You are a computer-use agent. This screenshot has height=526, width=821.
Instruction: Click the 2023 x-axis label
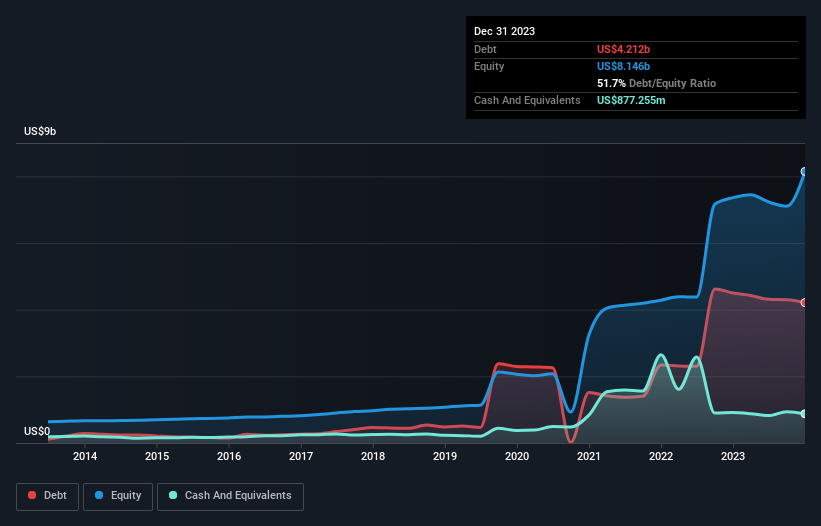coord(733,456)
